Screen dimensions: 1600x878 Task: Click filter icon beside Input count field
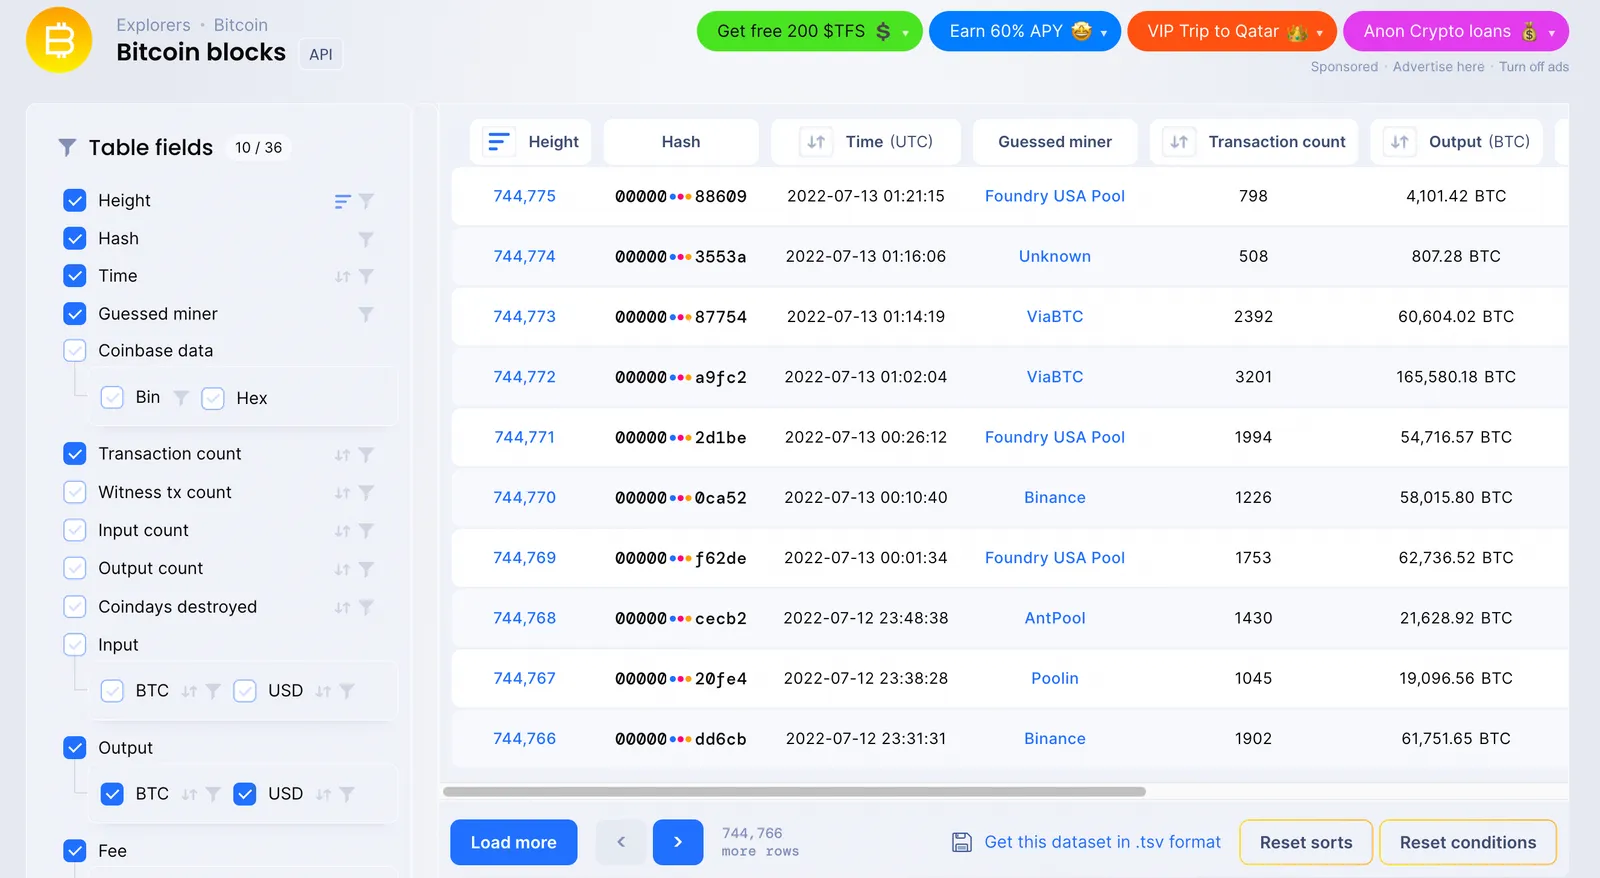pos(366,531)
